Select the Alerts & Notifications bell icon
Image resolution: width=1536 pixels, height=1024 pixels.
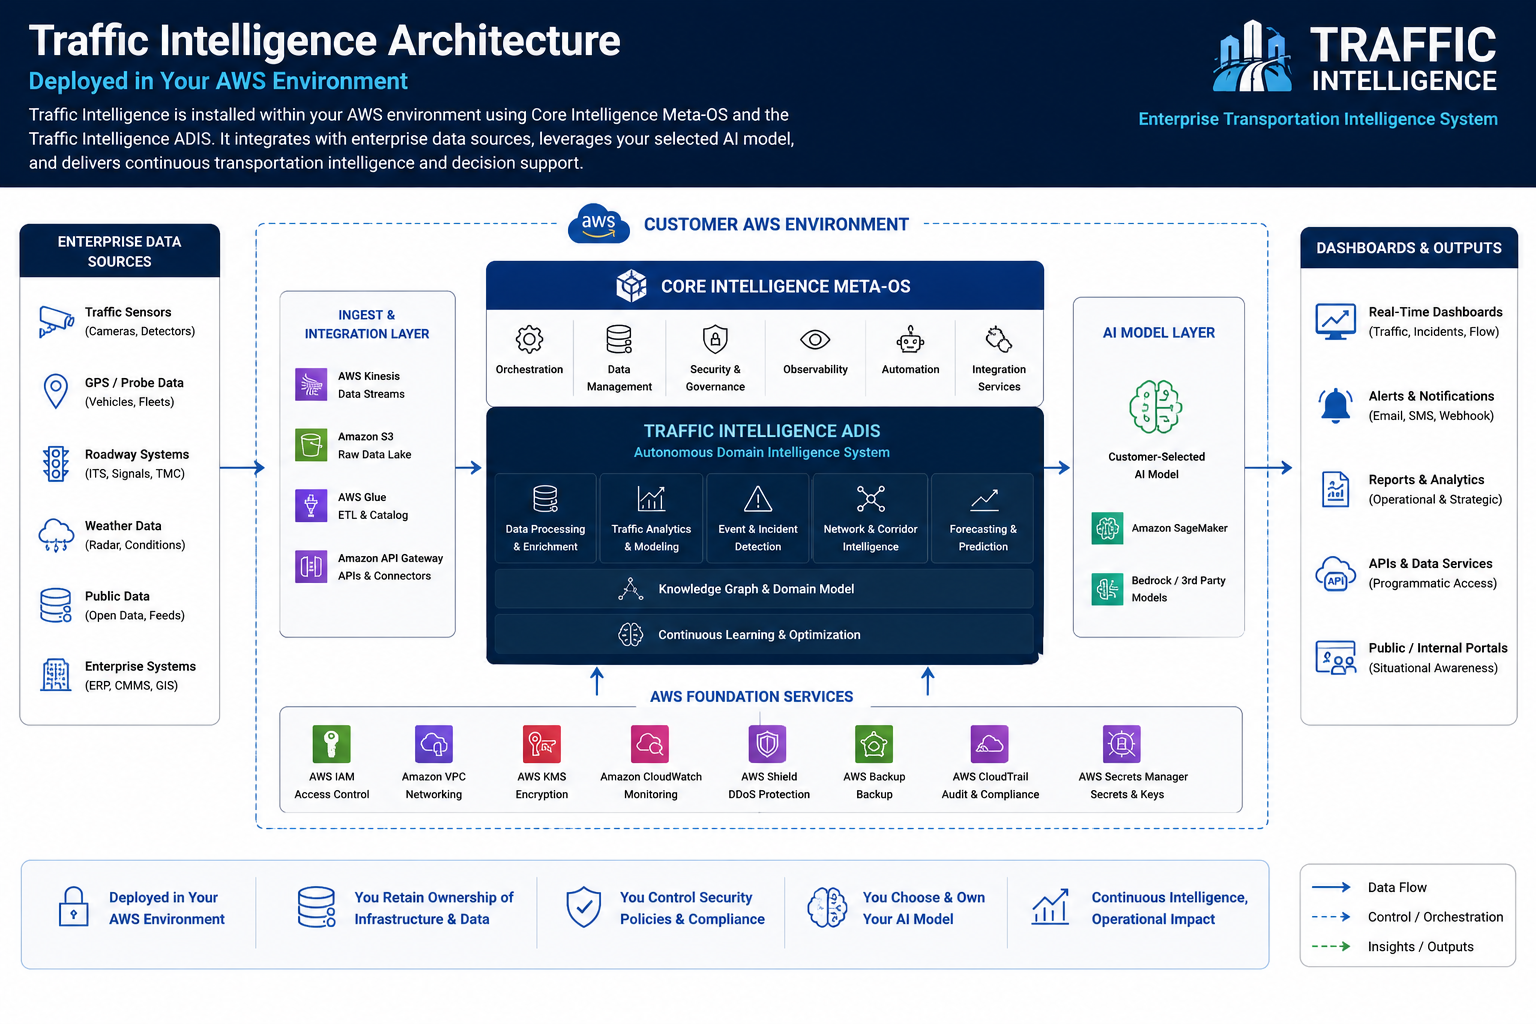coord(1336,406)
